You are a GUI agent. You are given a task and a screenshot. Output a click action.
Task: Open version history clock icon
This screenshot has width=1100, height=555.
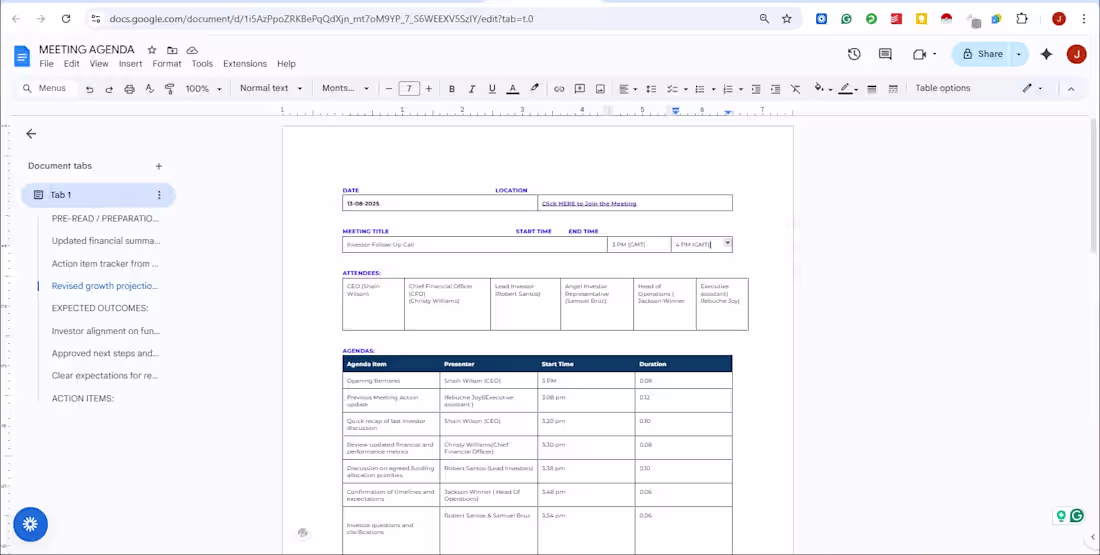(854, 54)
